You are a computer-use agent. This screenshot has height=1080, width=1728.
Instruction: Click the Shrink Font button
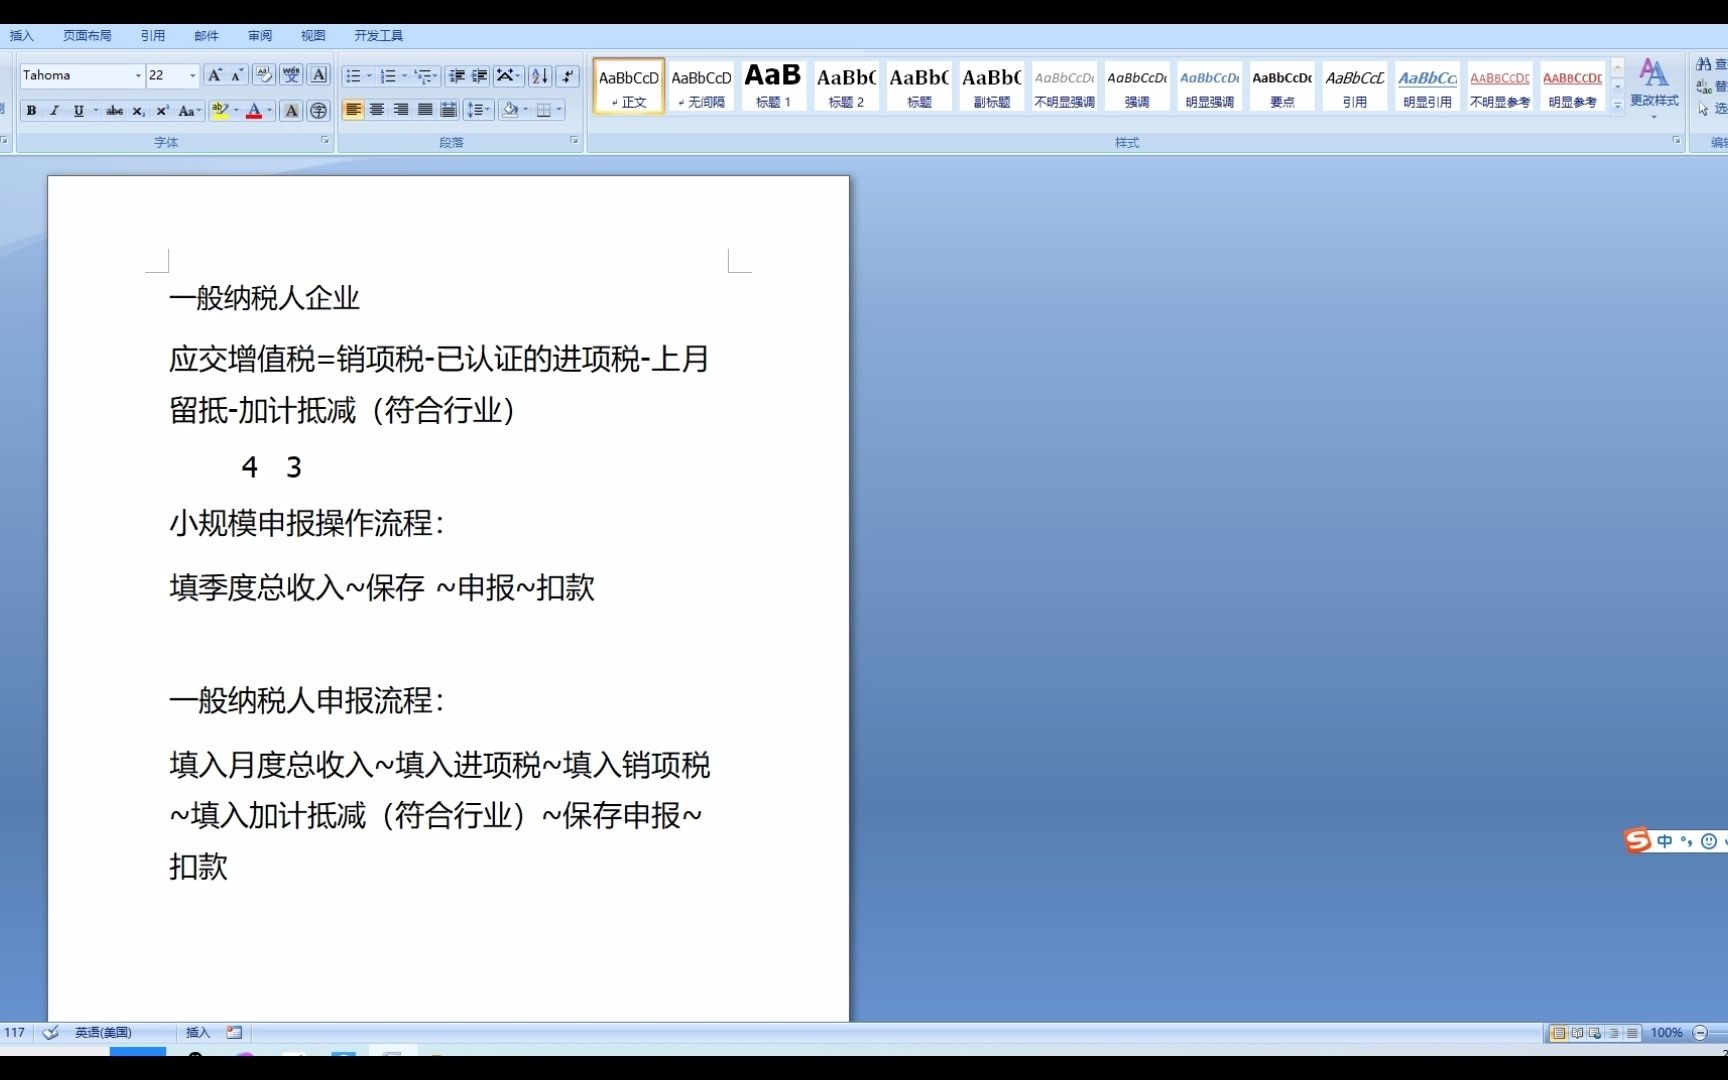coord(237,75)
